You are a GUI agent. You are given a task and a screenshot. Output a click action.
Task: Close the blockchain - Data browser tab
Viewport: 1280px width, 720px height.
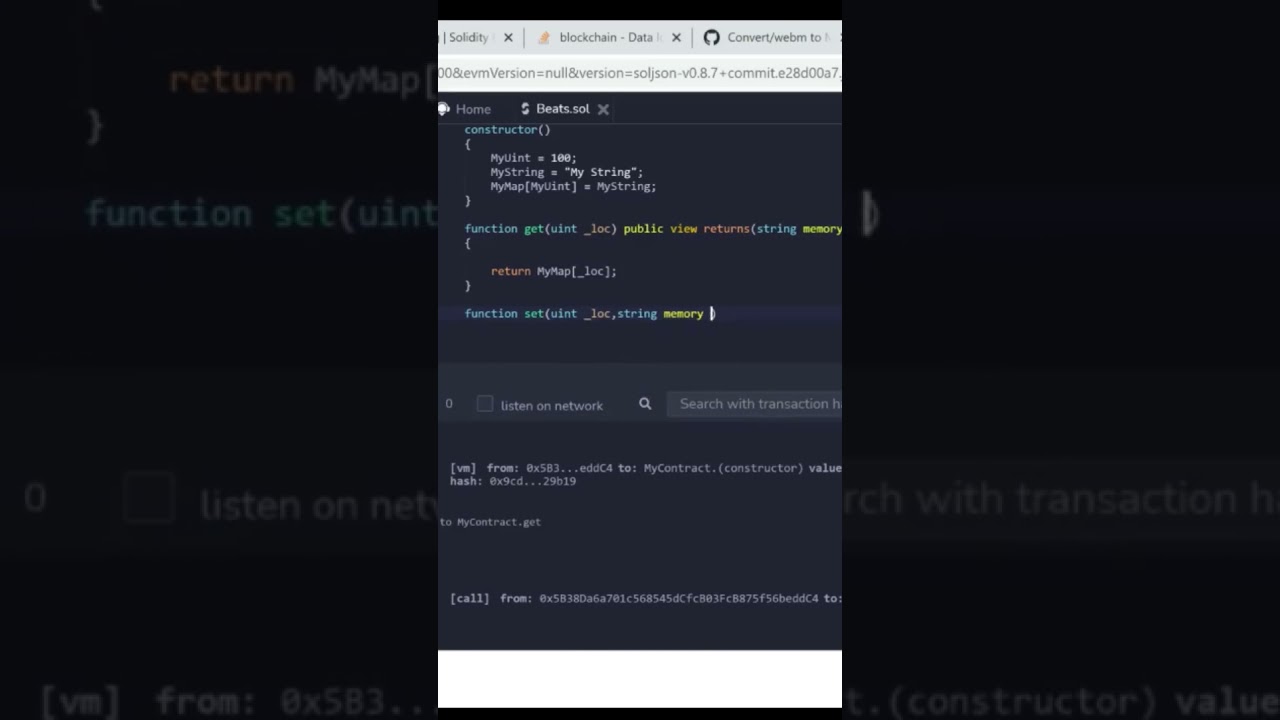(x=676, y=38)
